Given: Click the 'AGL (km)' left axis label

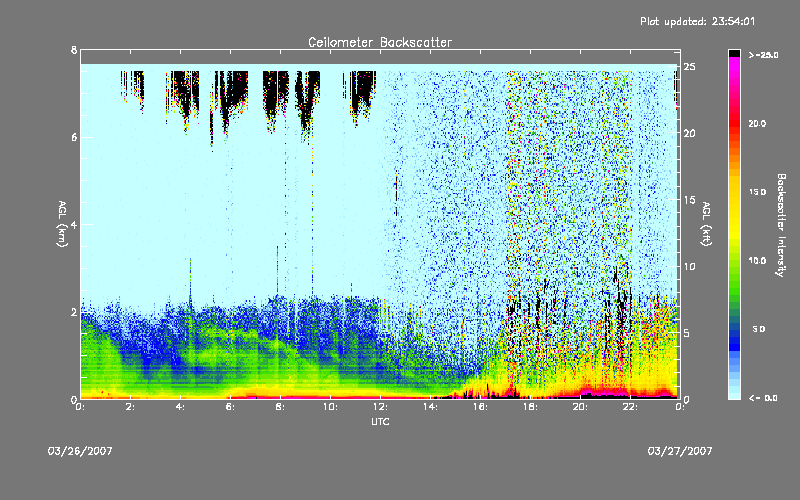Looking at the screenshot, I should point(62,224).
